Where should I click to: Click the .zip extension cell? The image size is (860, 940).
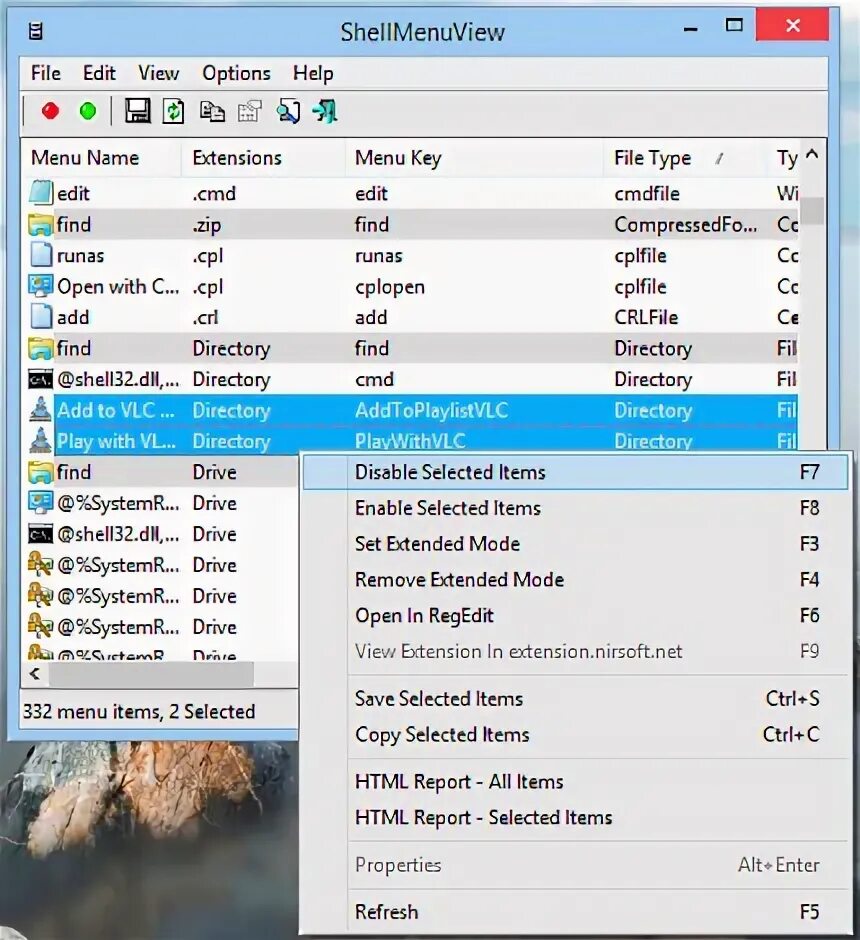[x=207, y=225]
